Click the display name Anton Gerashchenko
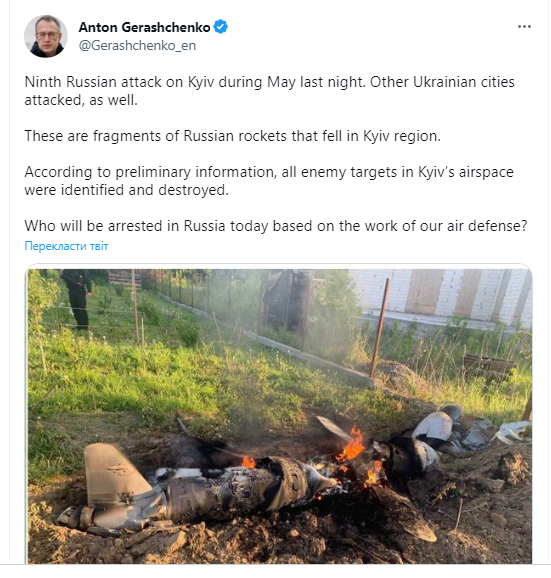The width and height of the screenshot is (551, 578). point(144,27)
